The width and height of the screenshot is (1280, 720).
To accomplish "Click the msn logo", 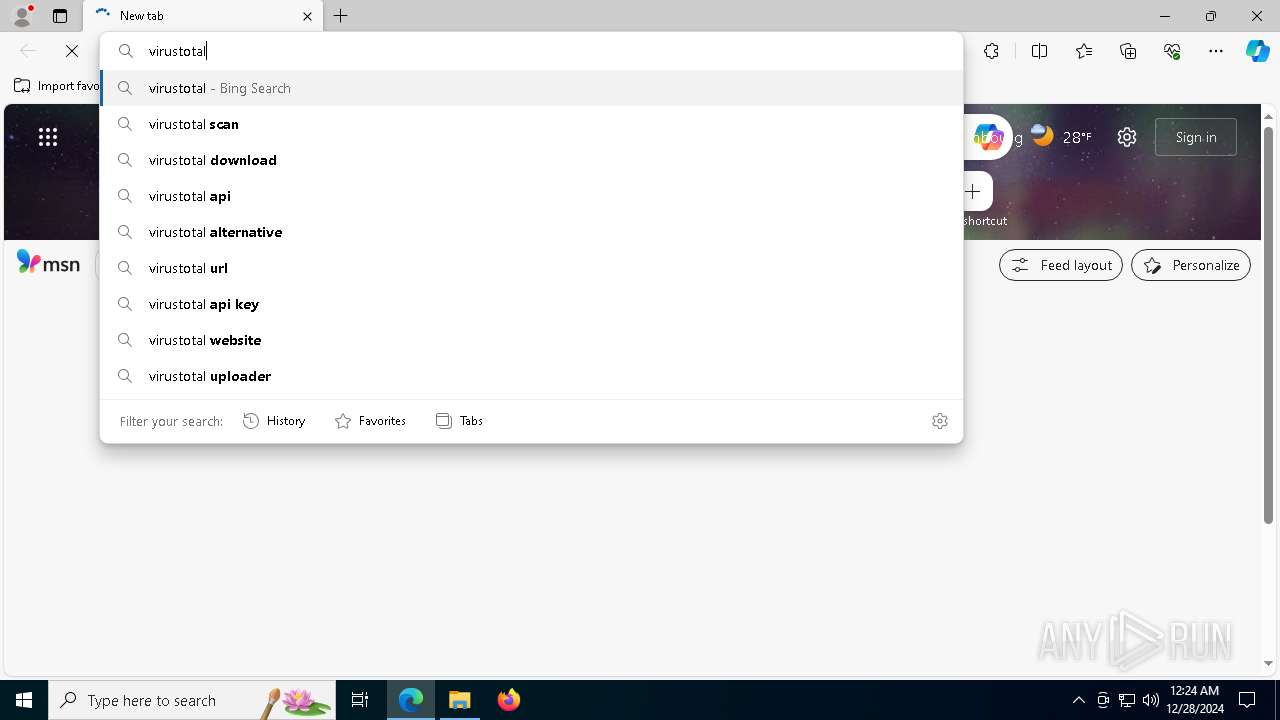I will coord(48,263).
